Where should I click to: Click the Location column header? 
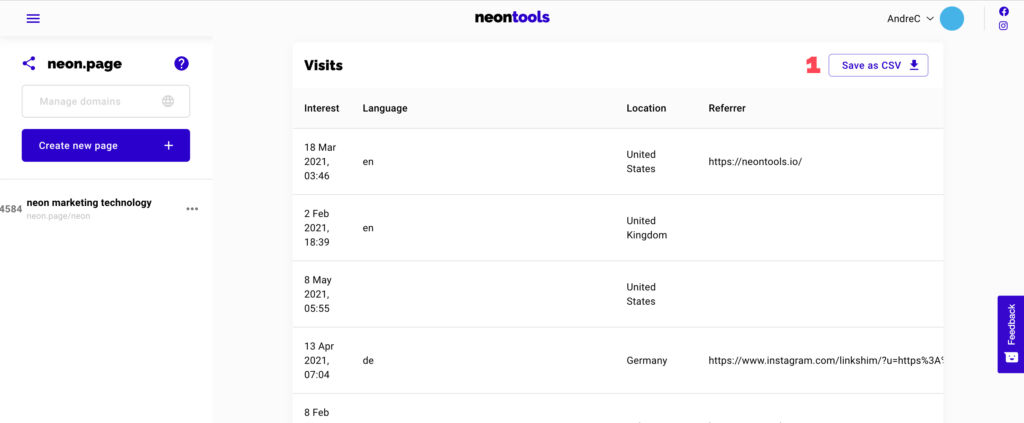[646, 108]
